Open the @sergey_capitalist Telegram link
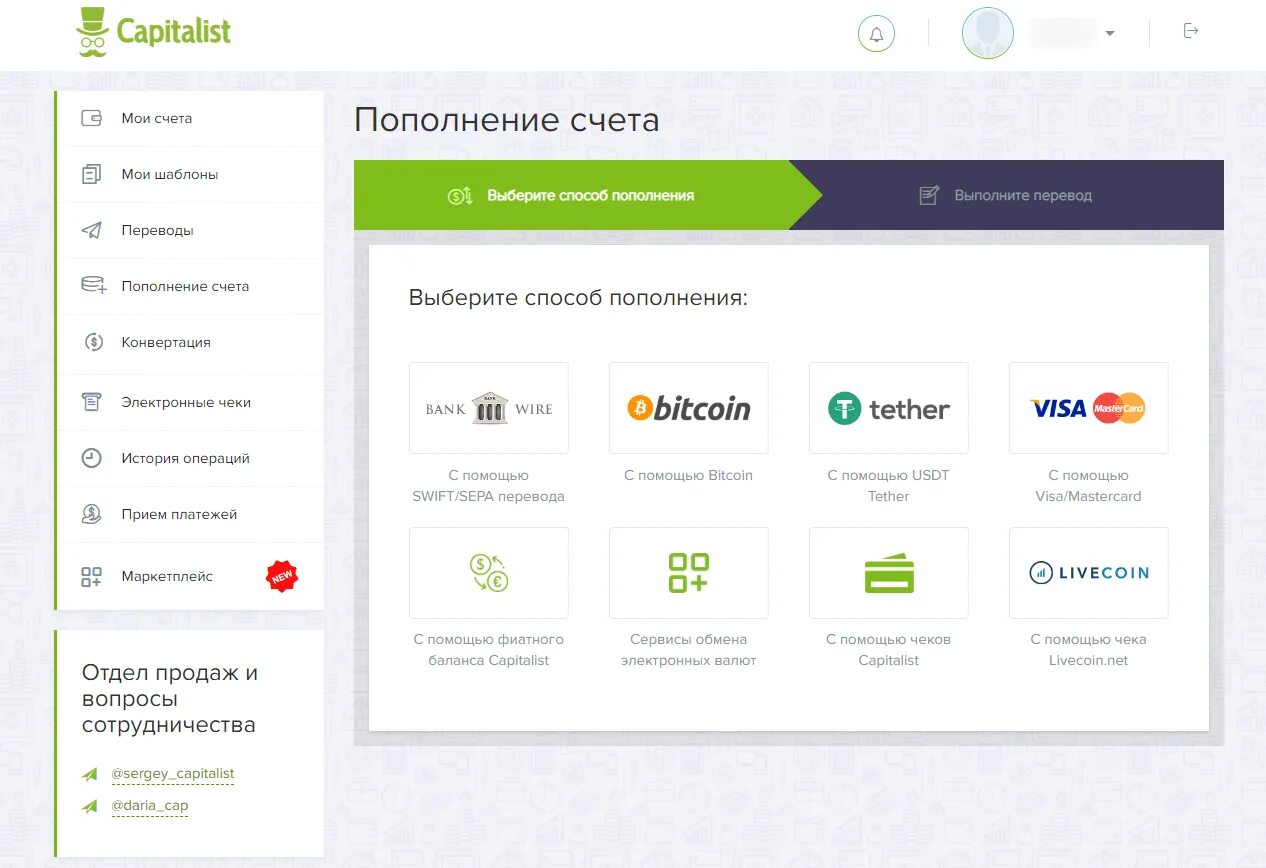The height and width of the screenshot is (868, 1266). tap(173, 774)
